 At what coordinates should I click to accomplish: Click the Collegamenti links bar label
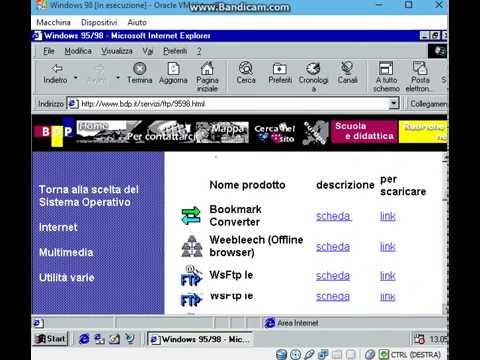click(x=429, y=104)
